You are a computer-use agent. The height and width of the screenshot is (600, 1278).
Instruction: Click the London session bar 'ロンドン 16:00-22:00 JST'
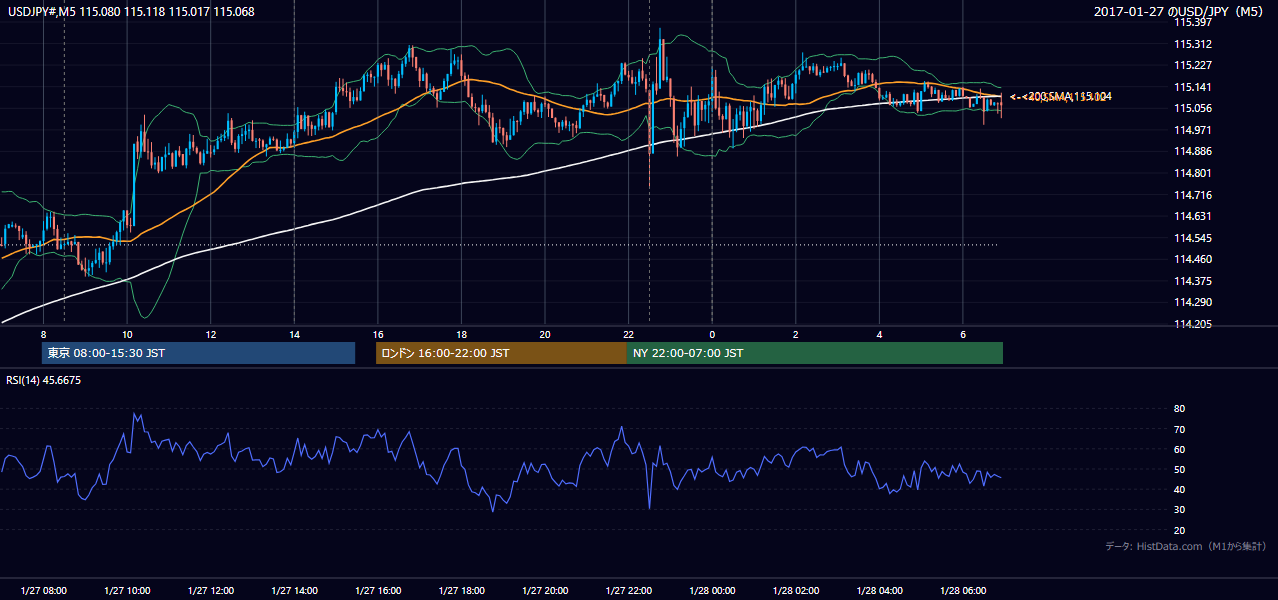tap(501, 353)
